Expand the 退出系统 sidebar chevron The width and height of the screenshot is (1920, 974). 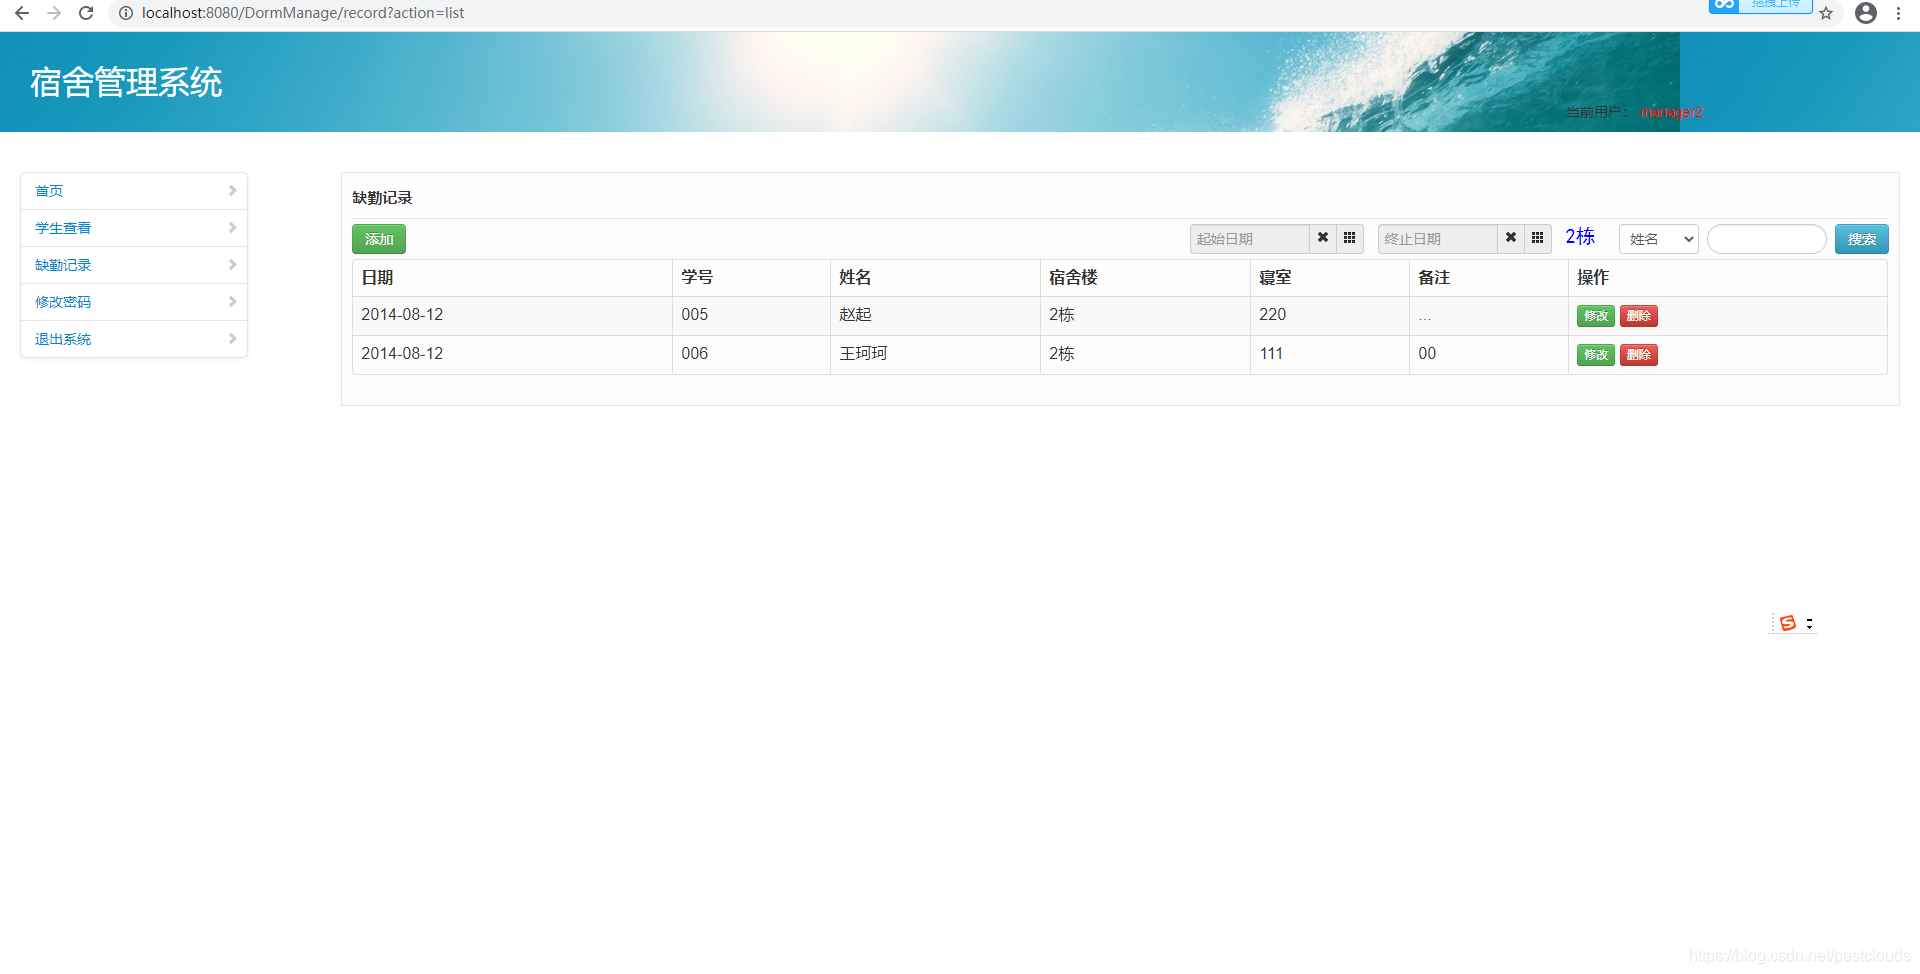[x=232, y=338]
